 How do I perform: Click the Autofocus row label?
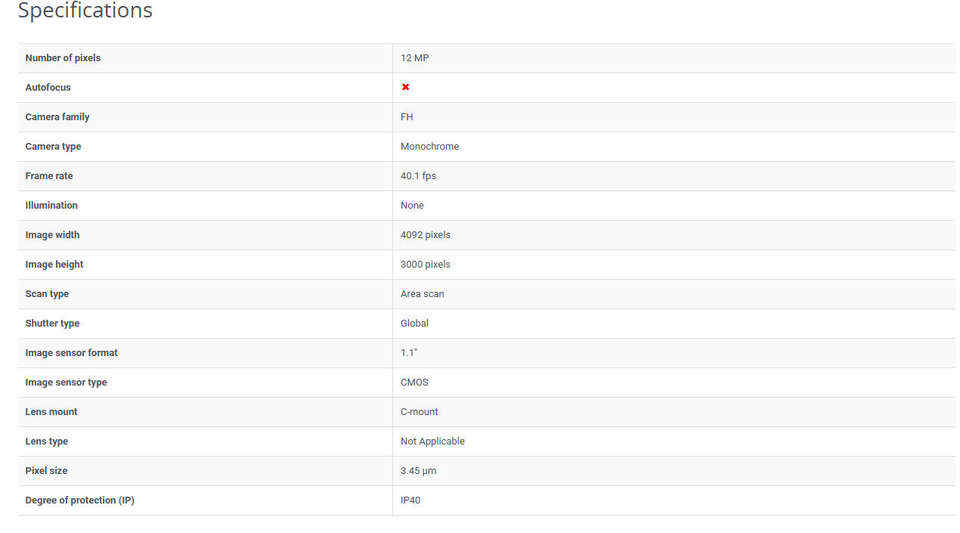click(48, 87)
